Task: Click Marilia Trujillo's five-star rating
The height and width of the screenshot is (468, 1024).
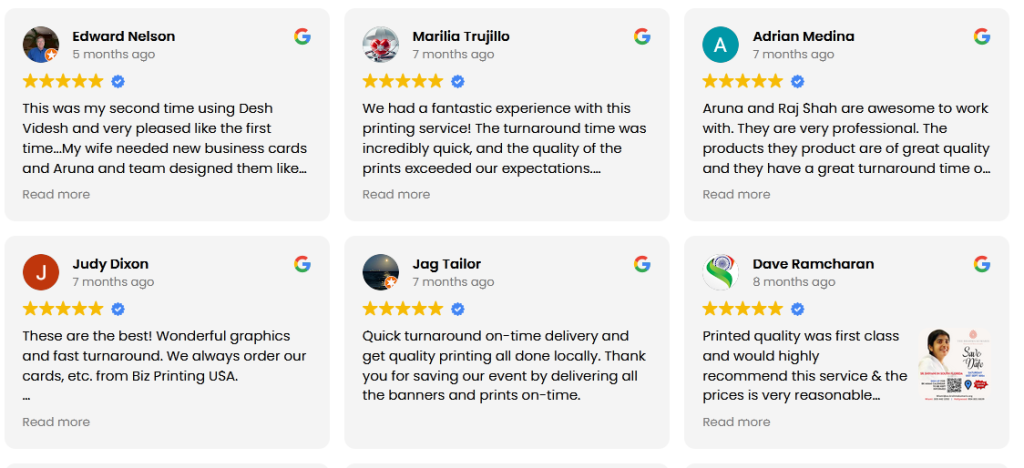Action: pyautogui.click(x=402, y=81)
